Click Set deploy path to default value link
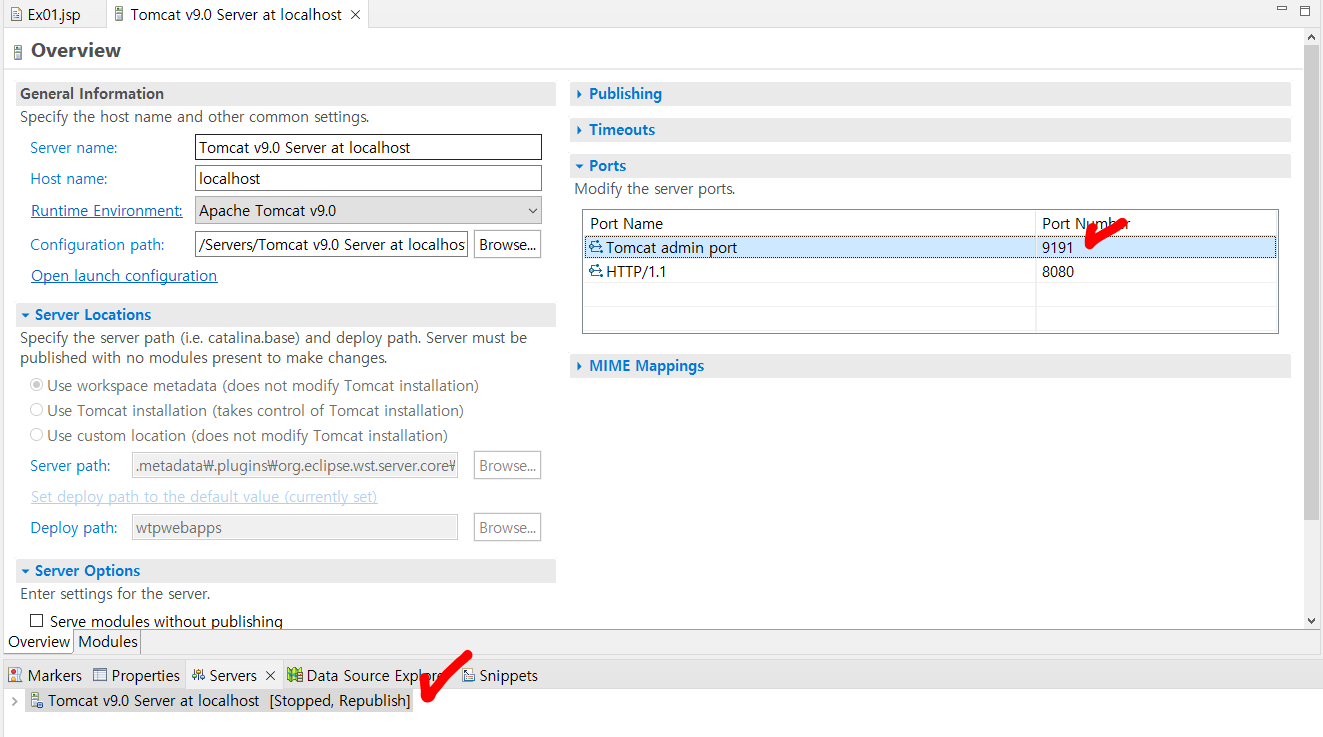This screenshot has width=1323, height=737. [204, 496]
